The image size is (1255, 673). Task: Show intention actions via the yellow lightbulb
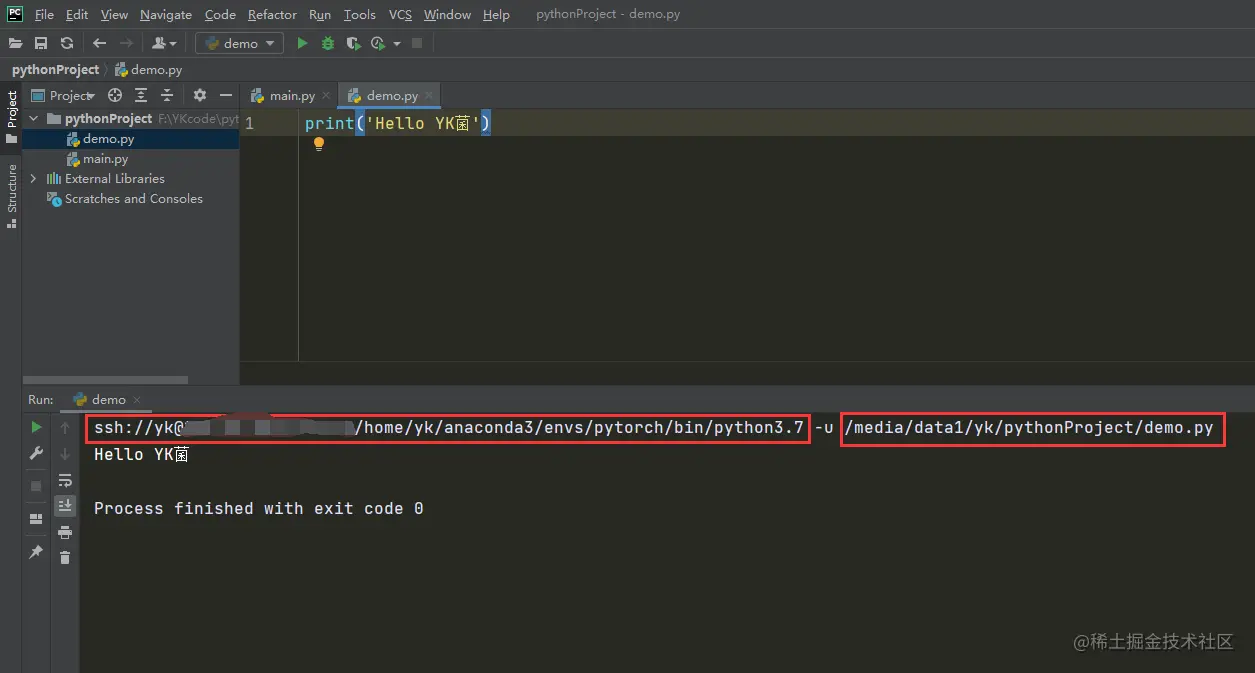click(x=319, y=144)
